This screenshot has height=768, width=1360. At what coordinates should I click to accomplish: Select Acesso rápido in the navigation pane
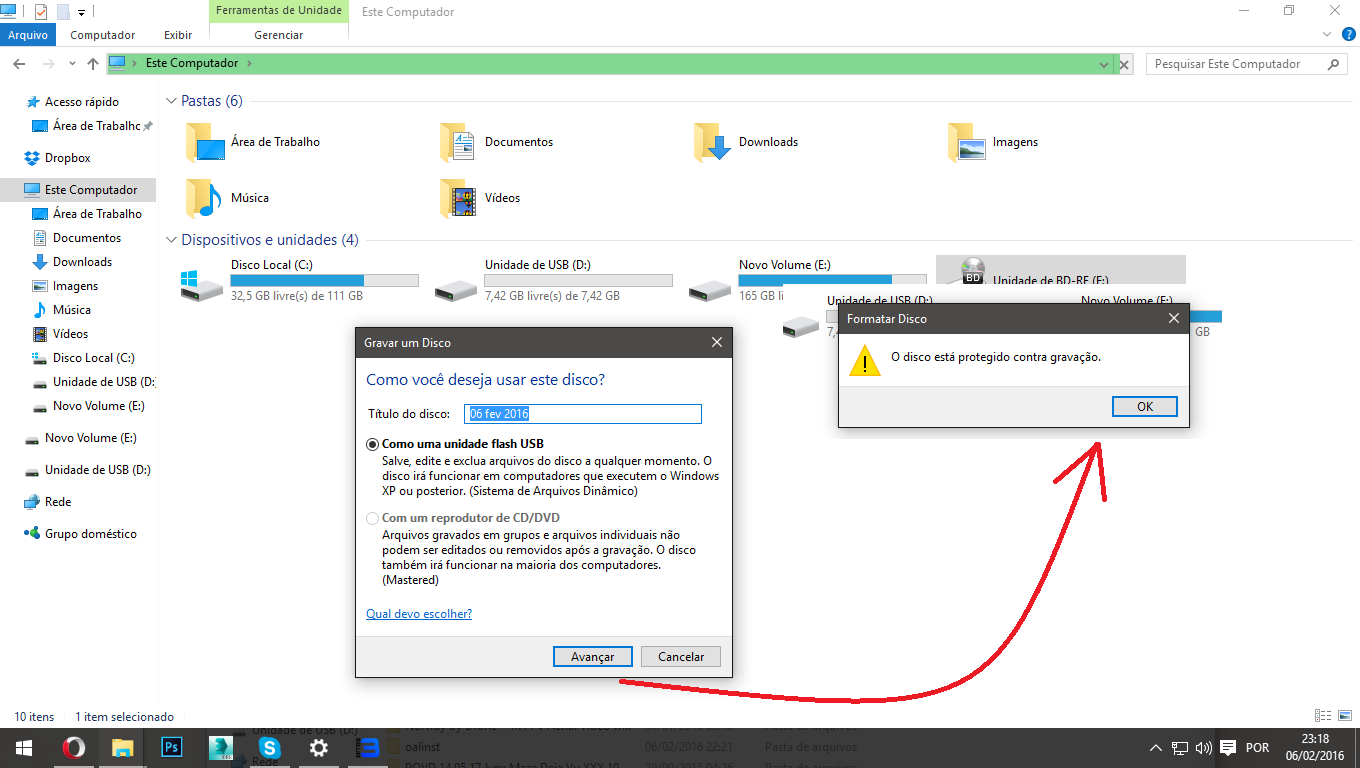coord(82,102)
